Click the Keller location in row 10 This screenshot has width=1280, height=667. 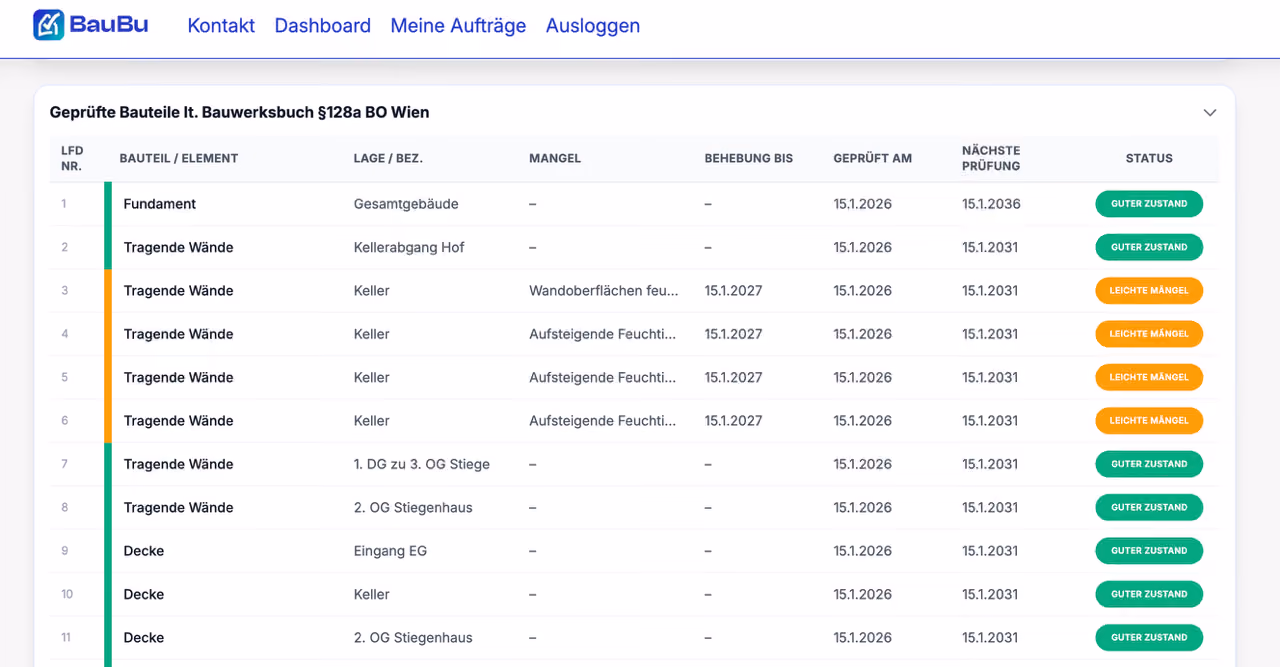pos(371,594)
